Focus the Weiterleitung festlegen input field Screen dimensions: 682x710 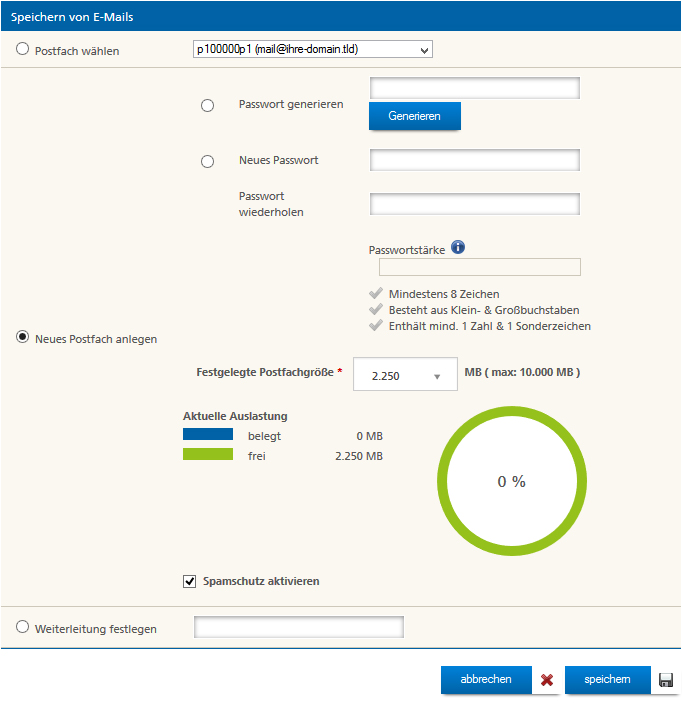click(x=299, y=627)
